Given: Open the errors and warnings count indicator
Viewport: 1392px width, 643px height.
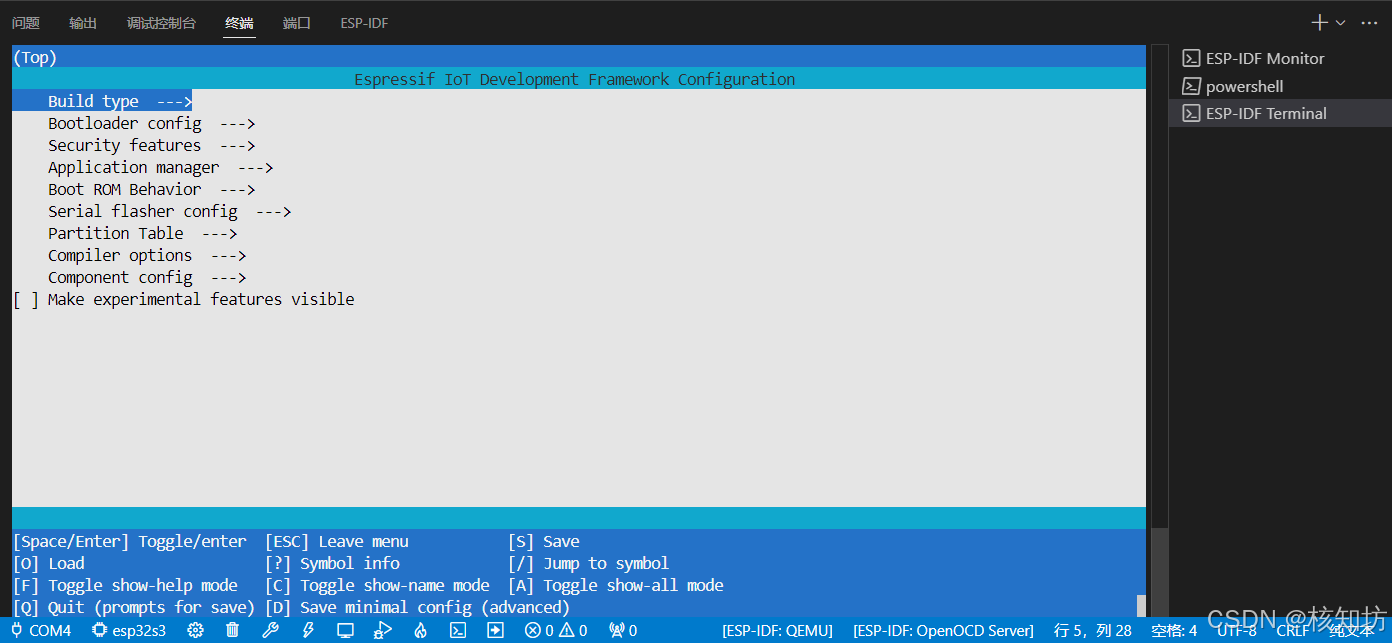Looking at the screenshot, I should [x=556, y=630].
